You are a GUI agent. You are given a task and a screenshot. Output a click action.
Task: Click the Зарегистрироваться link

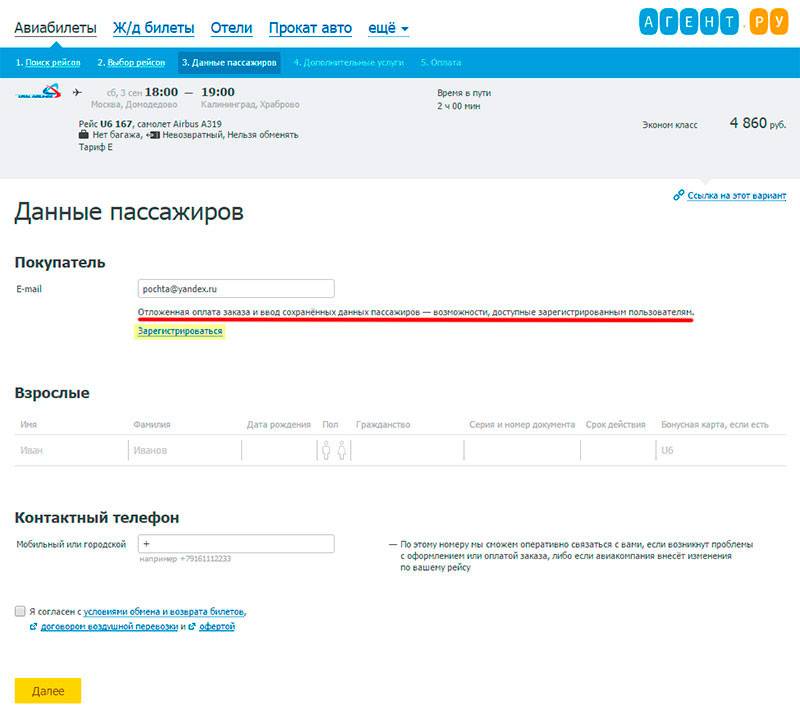[x=180, y=331]
